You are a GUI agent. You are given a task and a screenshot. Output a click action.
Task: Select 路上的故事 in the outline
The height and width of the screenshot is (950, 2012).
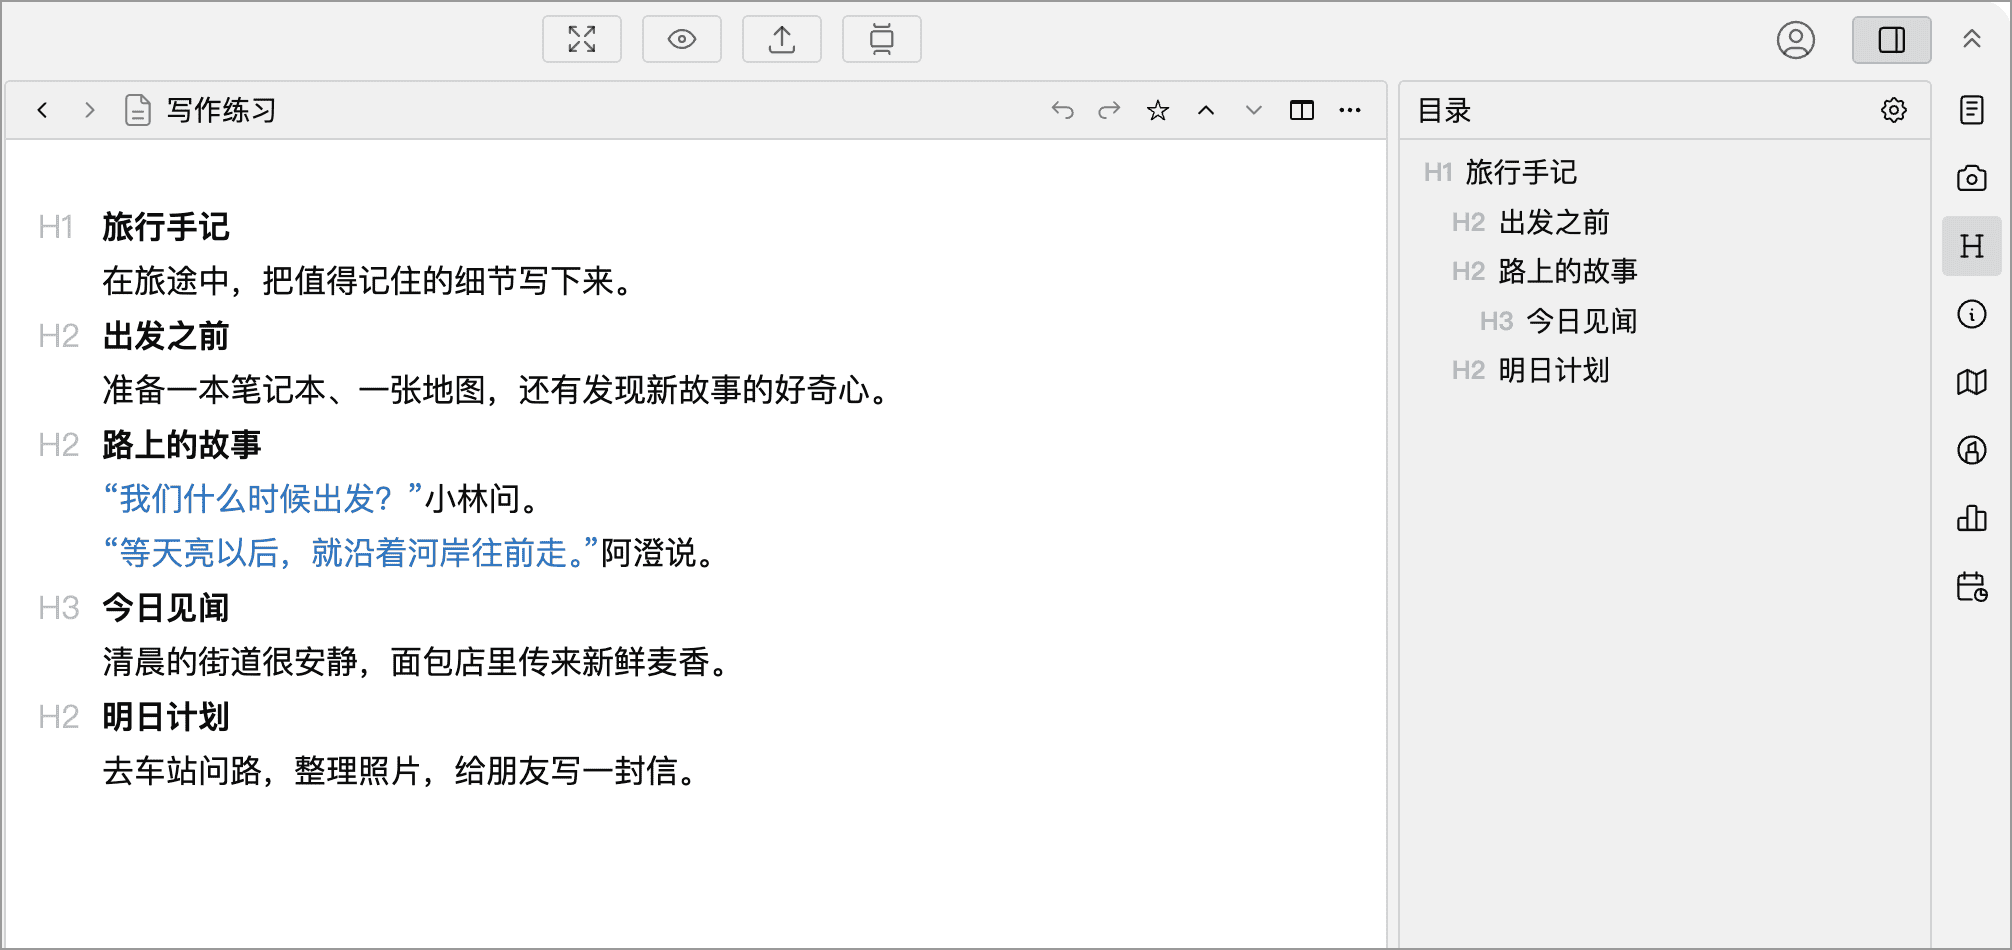point(1568,271)
